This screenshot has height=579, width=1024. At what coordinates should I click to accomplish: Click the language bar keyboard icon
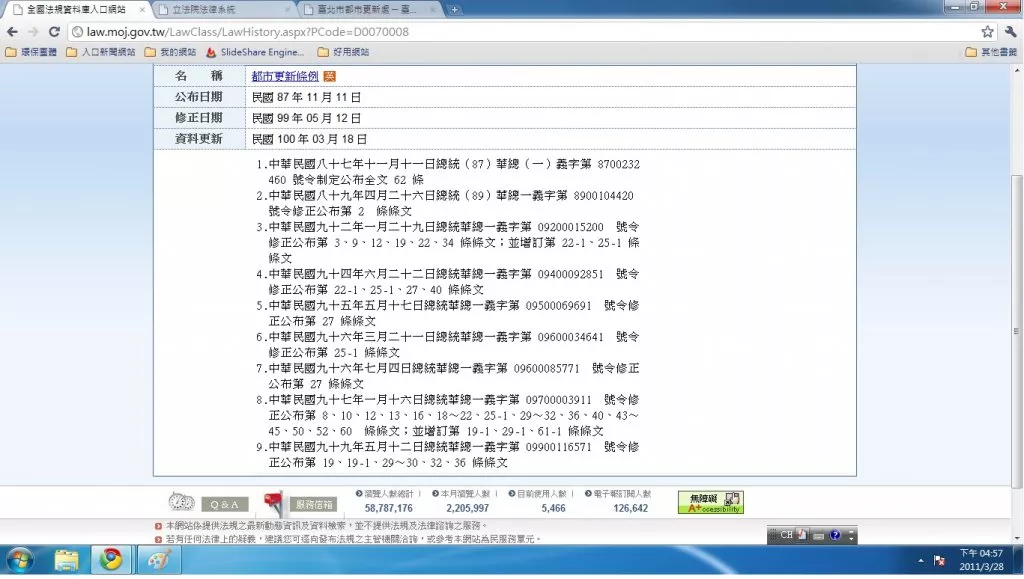(818, 535)
